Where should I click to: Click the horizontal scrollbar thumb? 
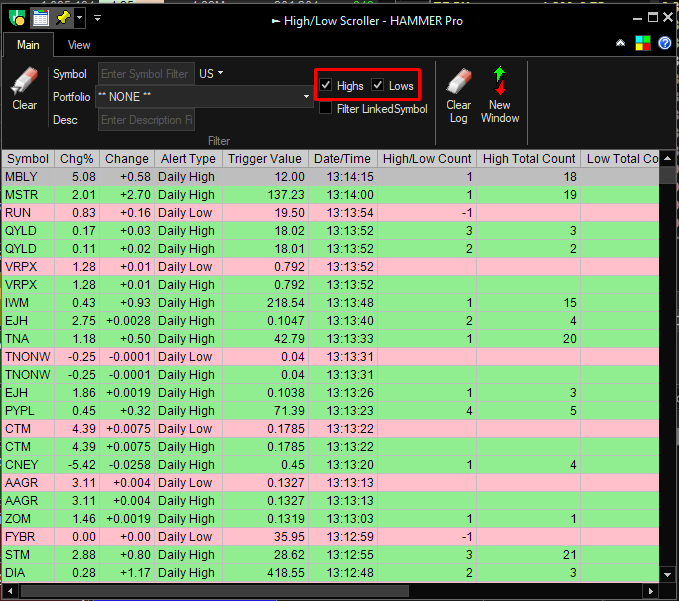(x=215, y=591)
